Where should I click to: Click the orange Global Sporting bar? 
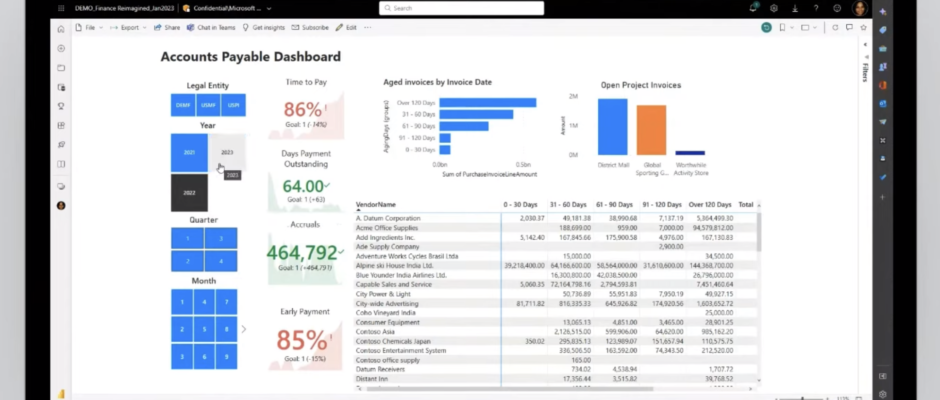[x=651, y=130]
